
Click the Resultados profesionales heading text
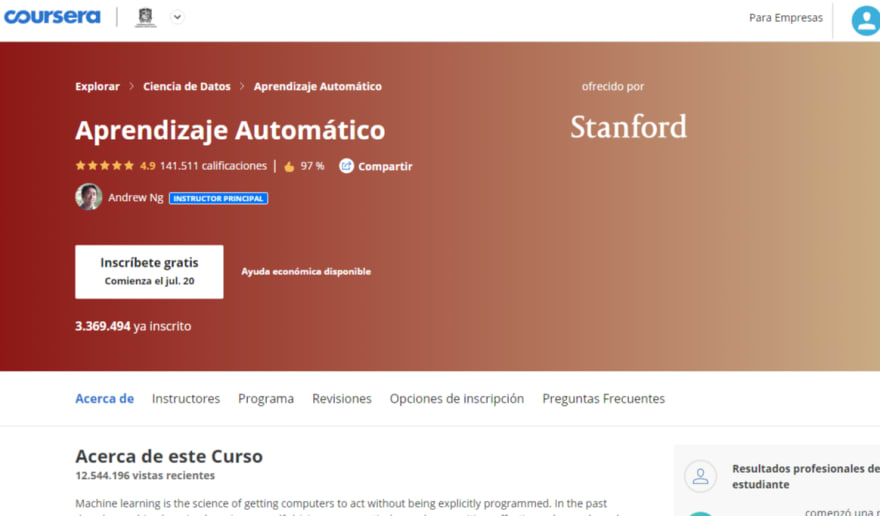(x=805, y=476)
